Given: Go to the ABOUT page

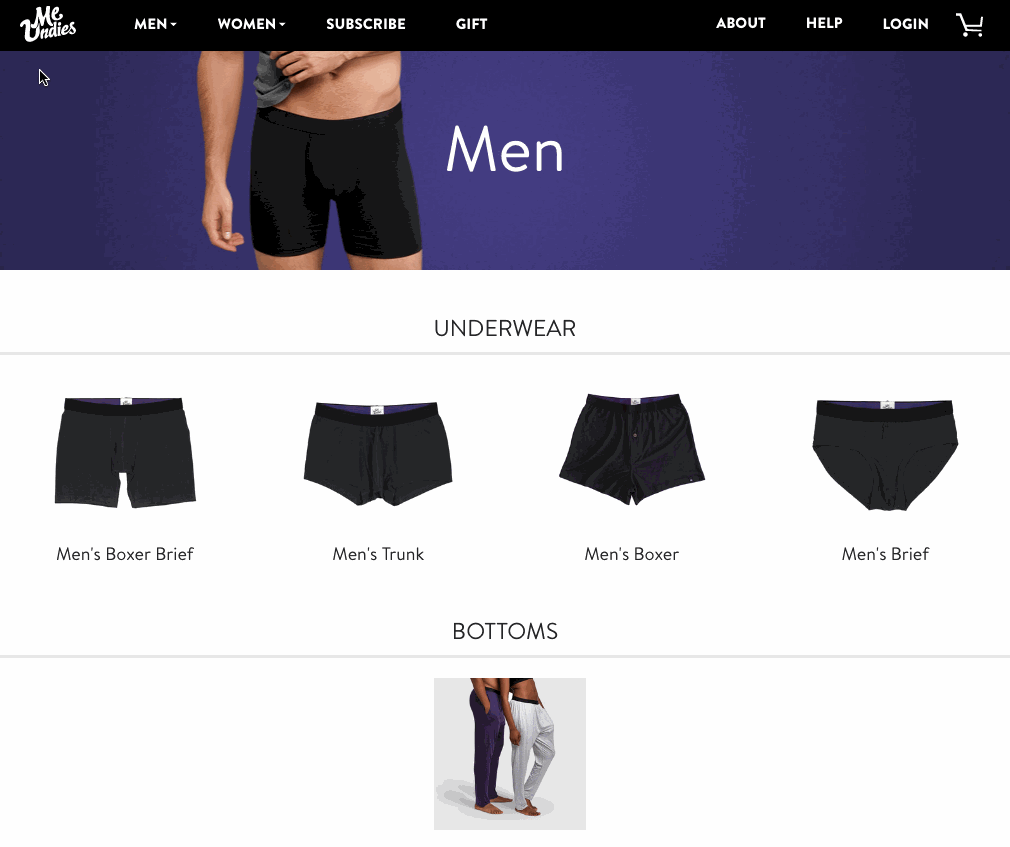Looking at the screenshot, I should pos(741,23).
